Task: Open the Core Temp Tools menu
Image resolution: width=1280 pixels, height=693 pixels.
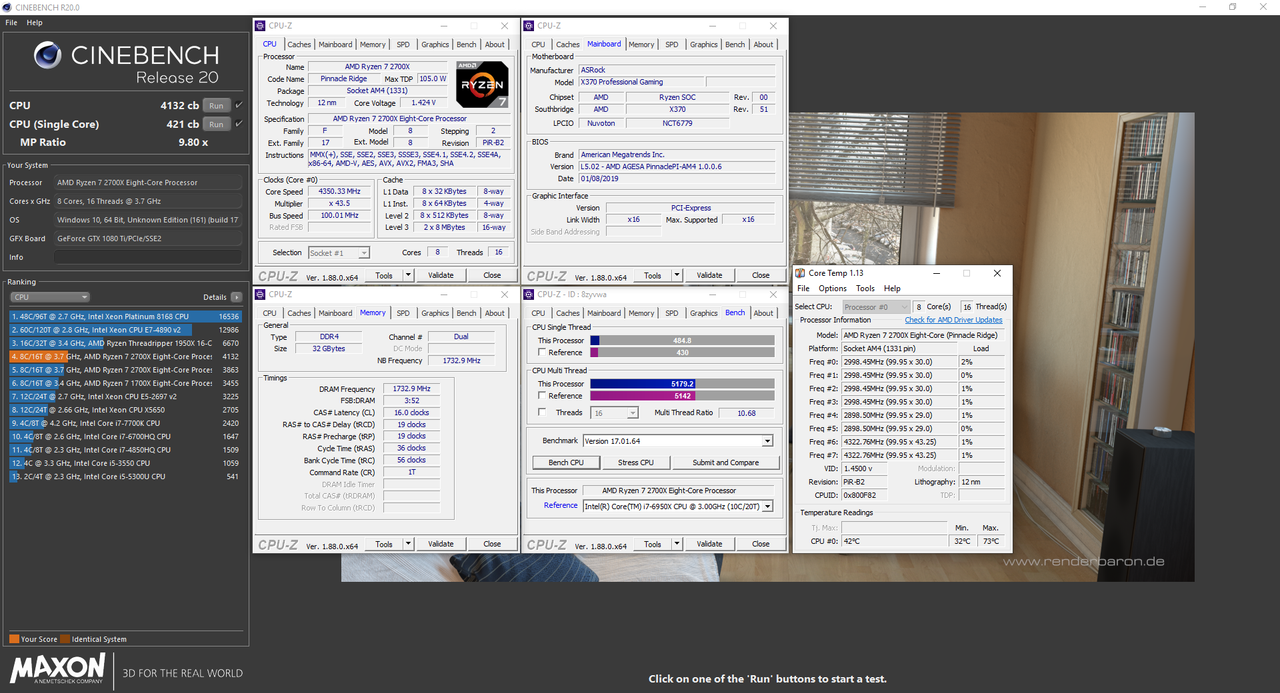Action: pos(865,288)
